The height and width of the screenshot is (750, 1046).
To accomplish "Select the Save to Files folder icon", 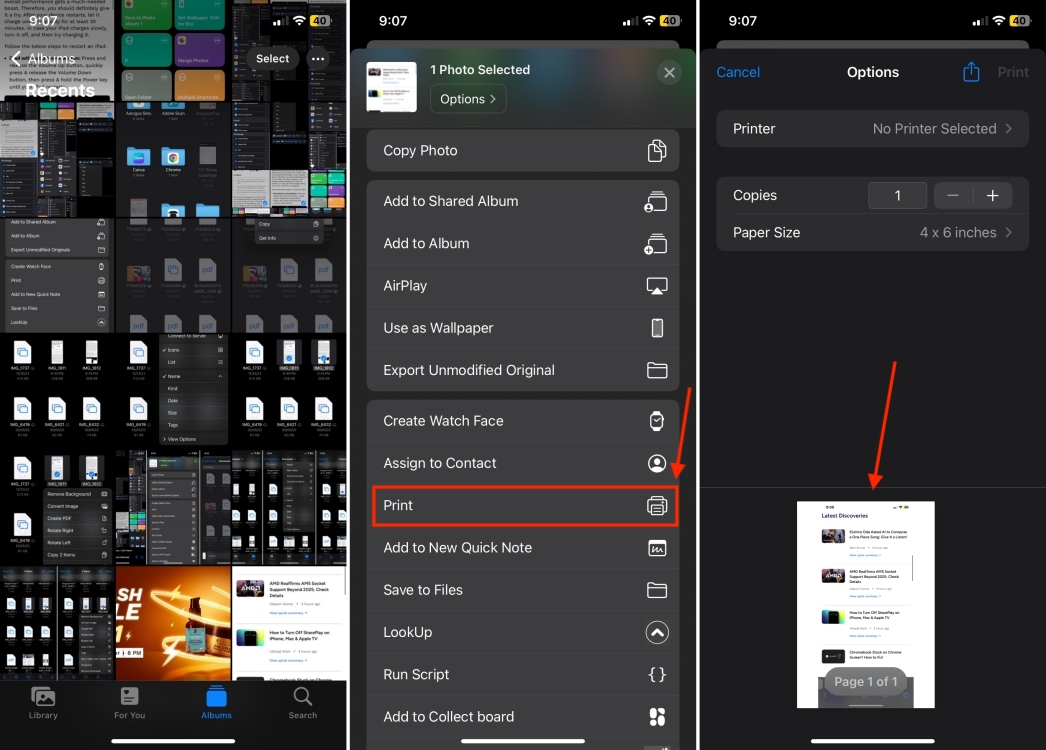I will pyautogui.click(x=657, y=590).
